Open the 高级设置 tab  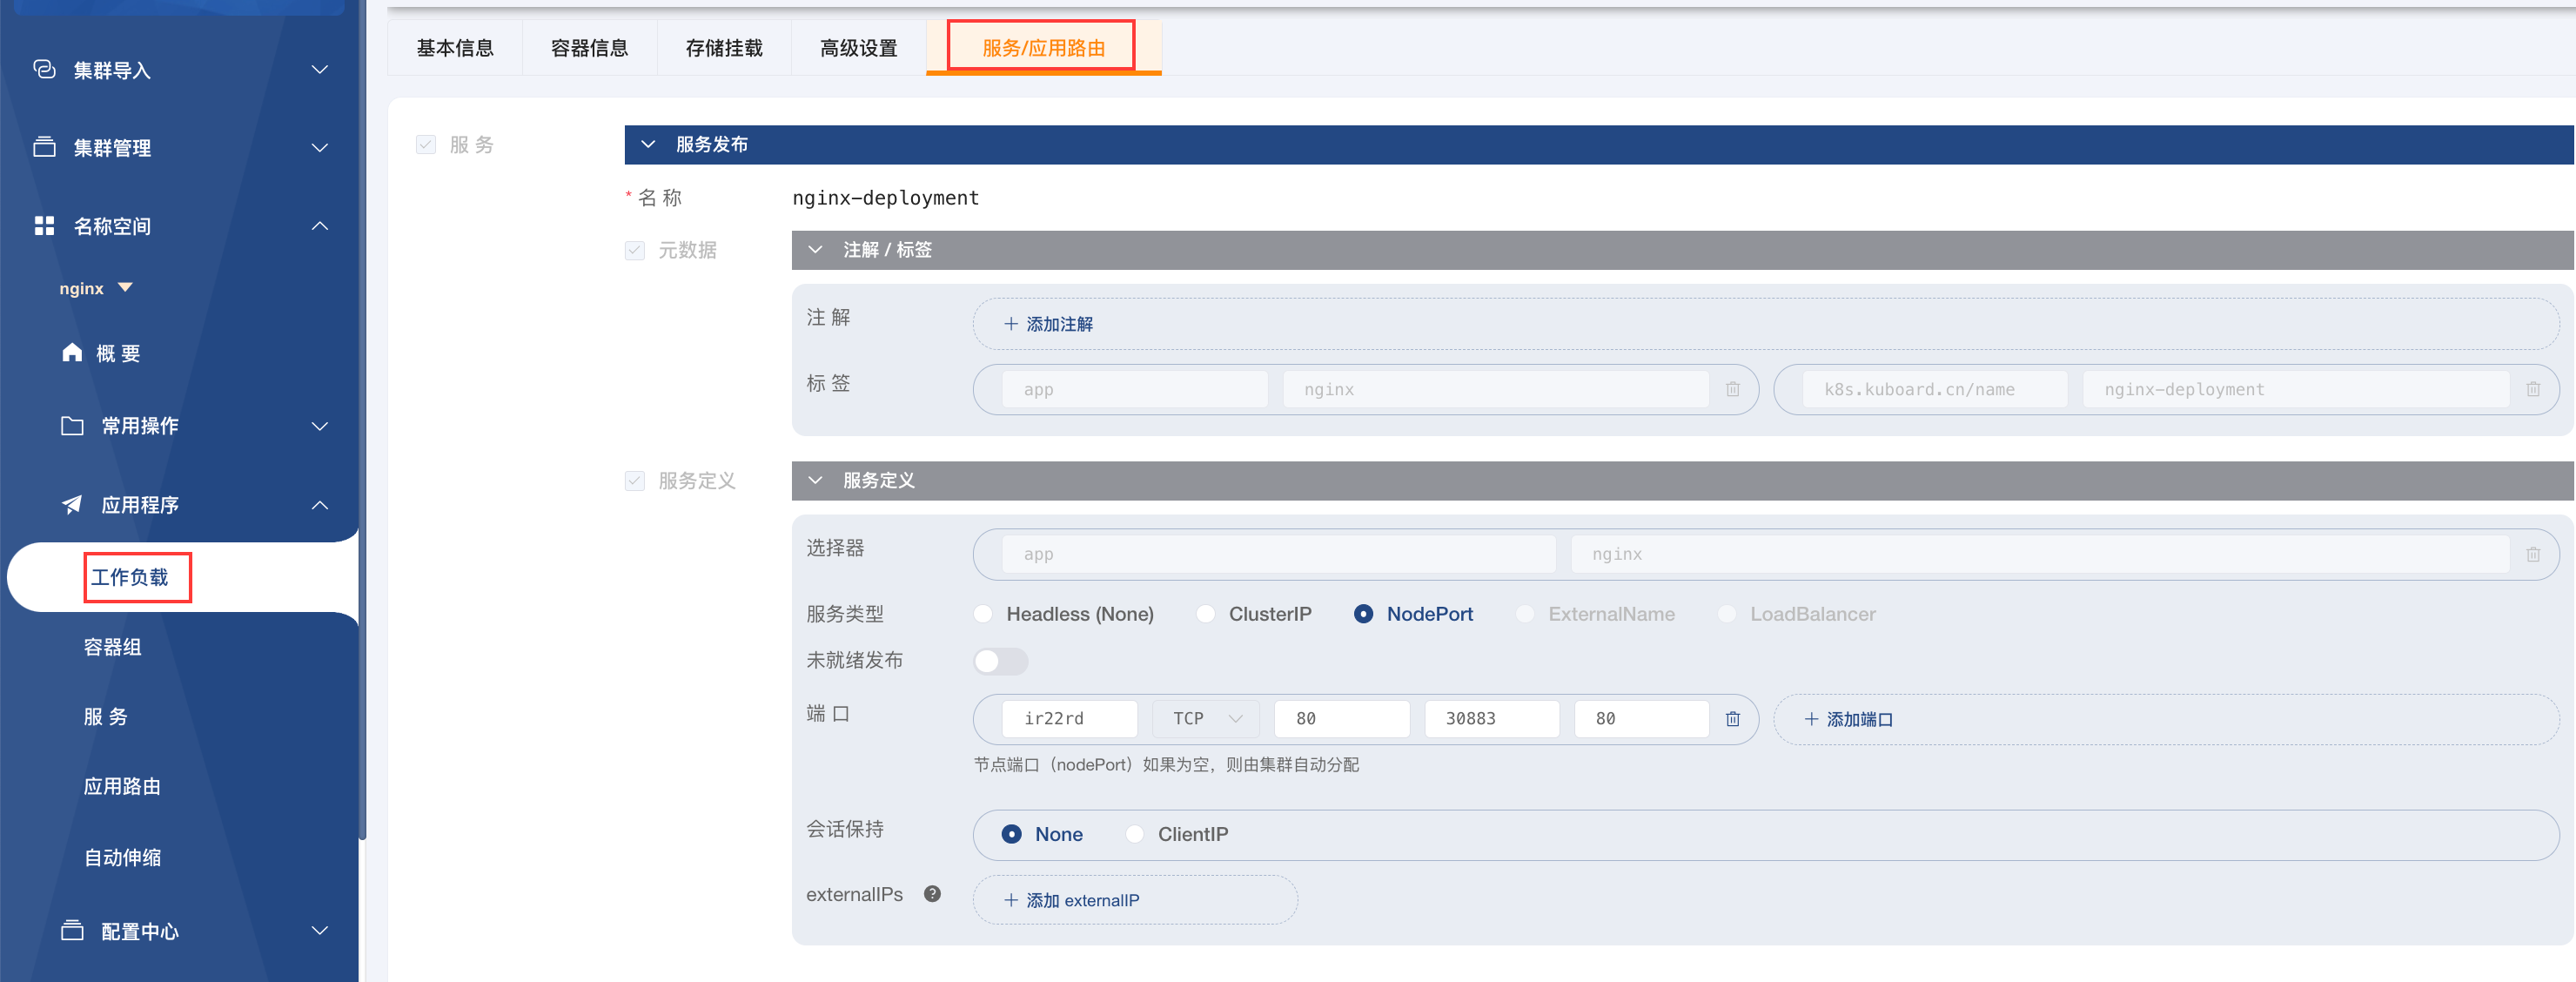pyautogui.click(x=858, y=48)
